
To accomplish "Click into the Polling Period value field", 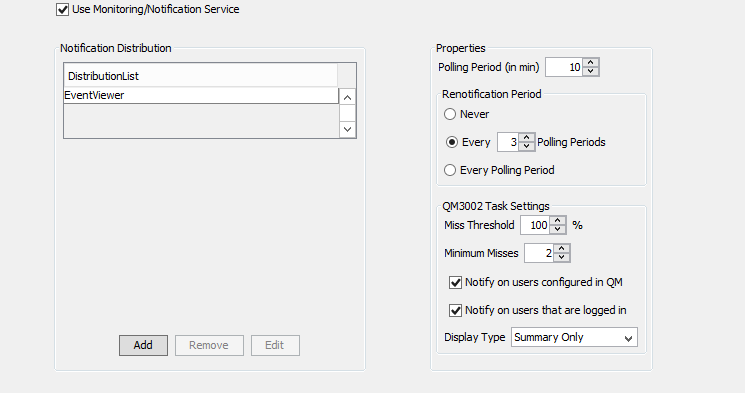I will click(x=564, y=67).
